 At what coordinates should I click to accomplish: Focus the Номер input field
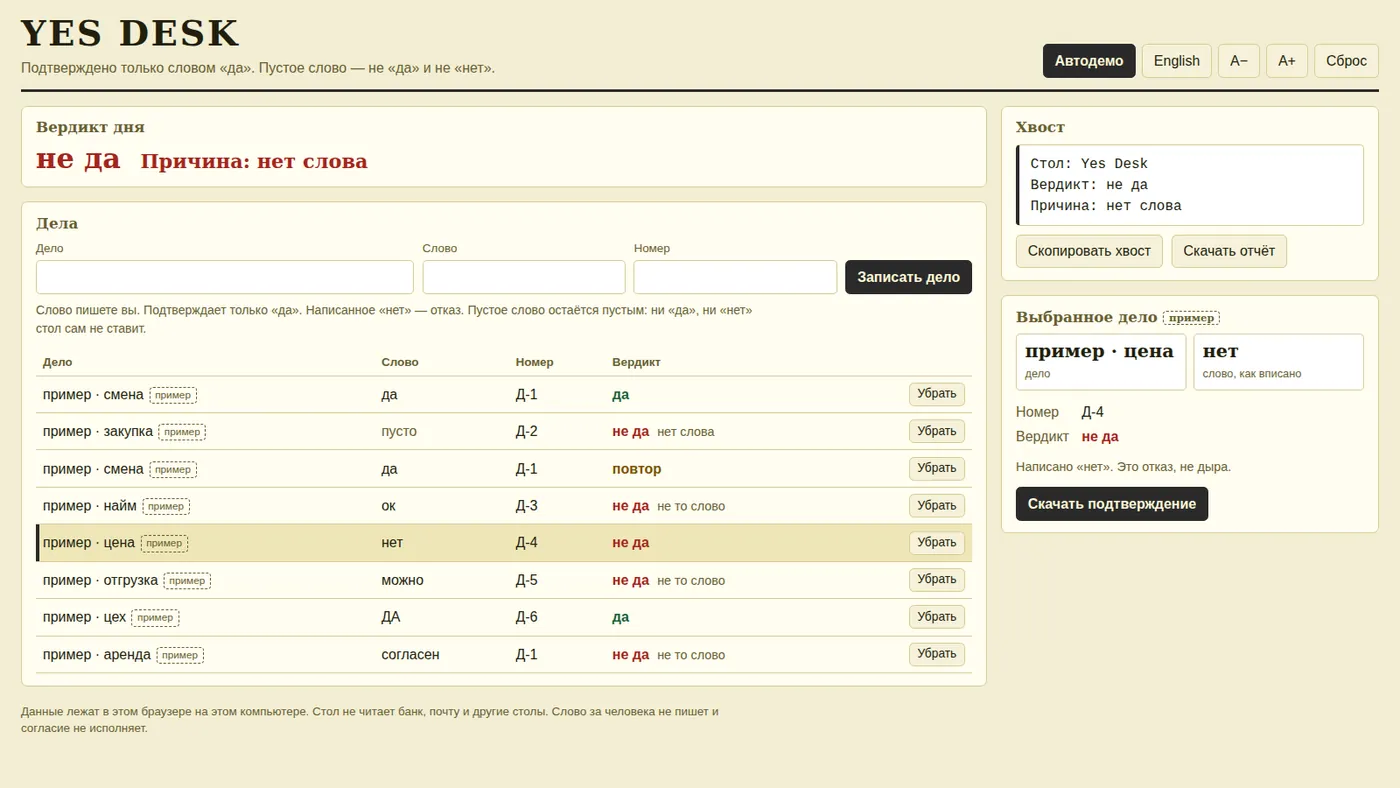pyautogui.click(x=735, y=277)
